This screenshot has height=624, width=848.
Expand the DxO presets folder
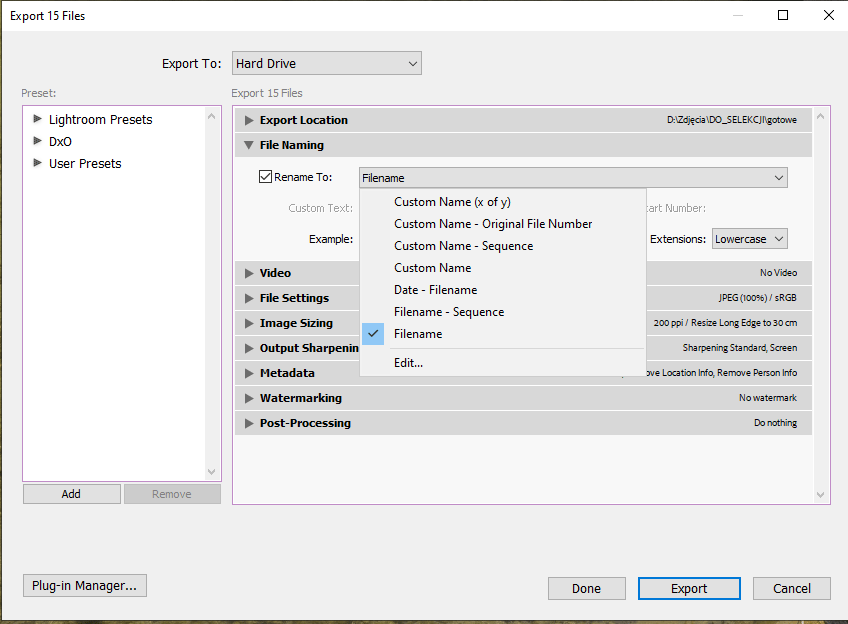pos(38,141)
